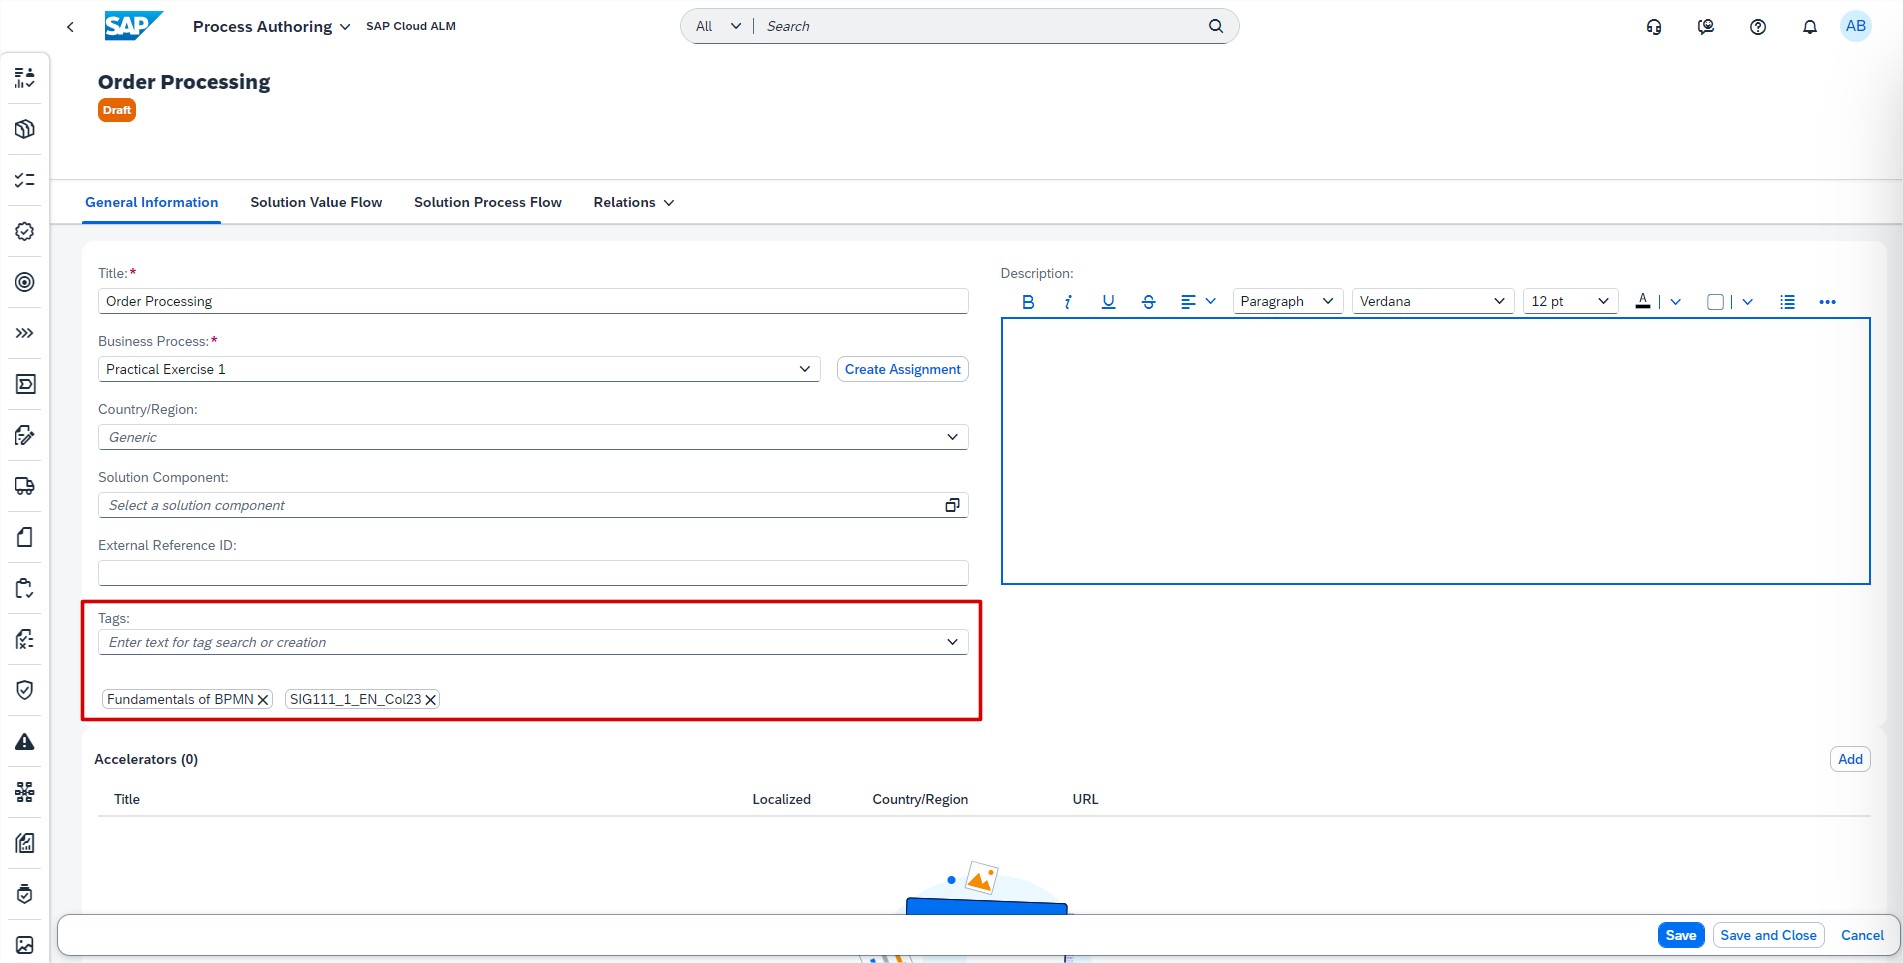Open the help question mark icon
The height and width of the screenshot is (963, 1903).
1757,27
